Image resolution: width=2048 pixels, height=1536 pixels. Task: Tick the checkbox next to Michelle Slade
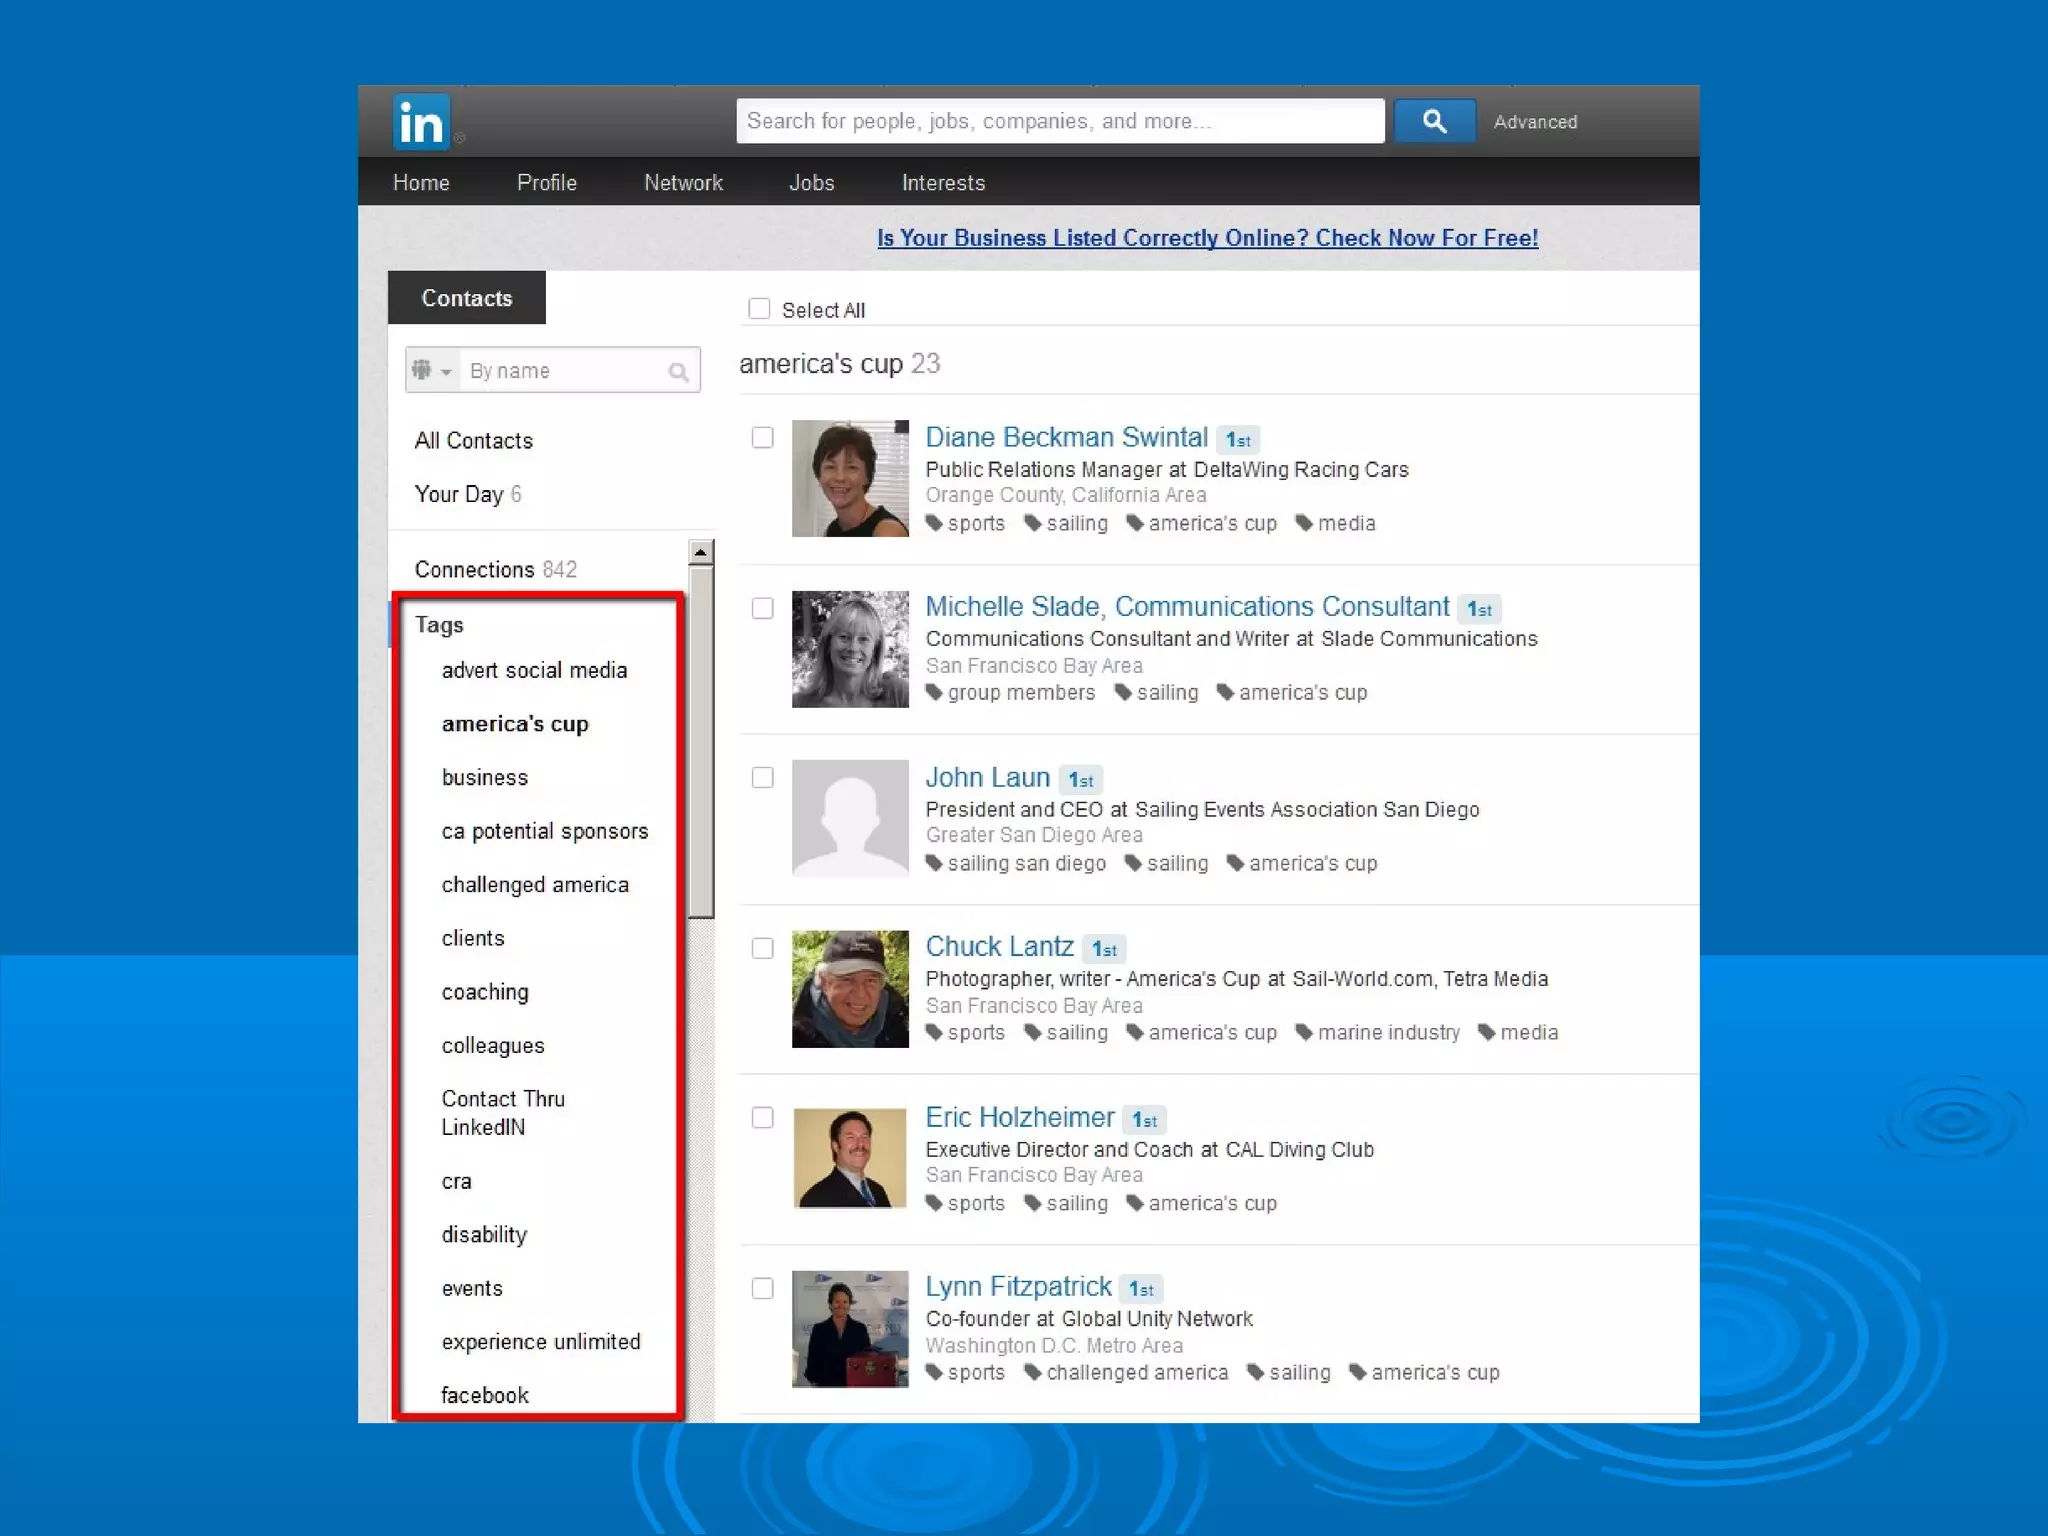(762, 608)
